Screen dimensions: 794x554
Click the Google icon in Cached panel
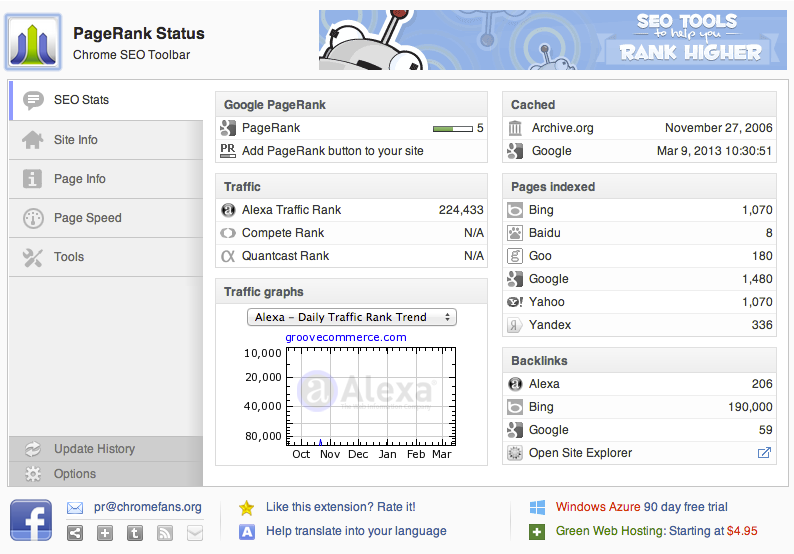point(515,151)
